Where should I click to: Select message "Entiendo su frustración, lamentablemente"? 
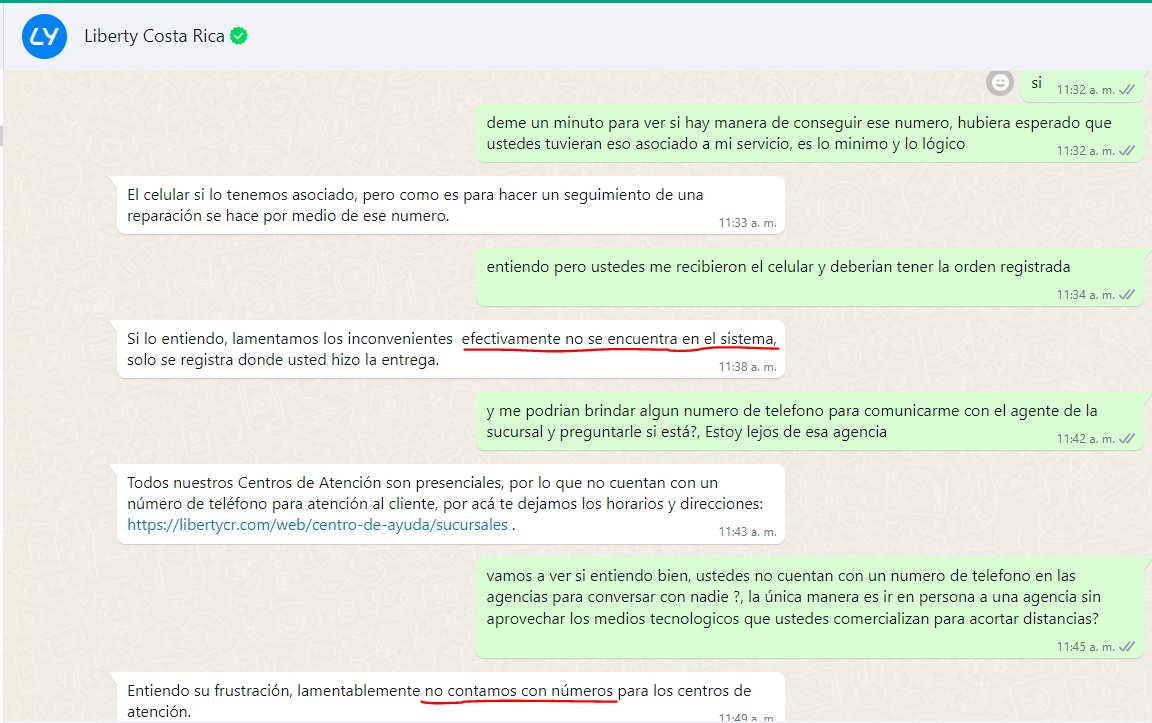450,698
